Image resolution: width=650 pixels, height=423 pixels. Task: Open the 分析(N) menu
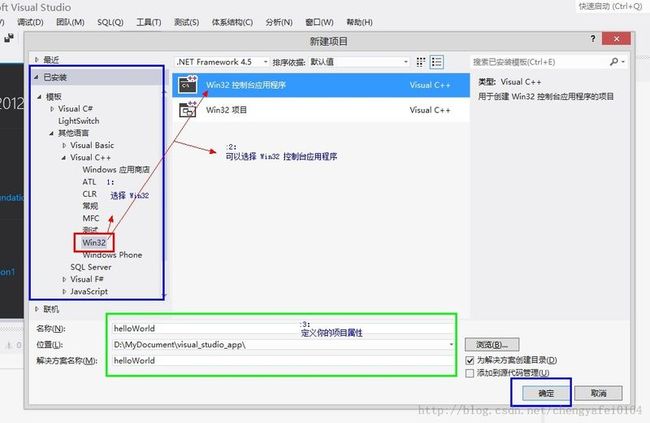[x=279, y=22]
